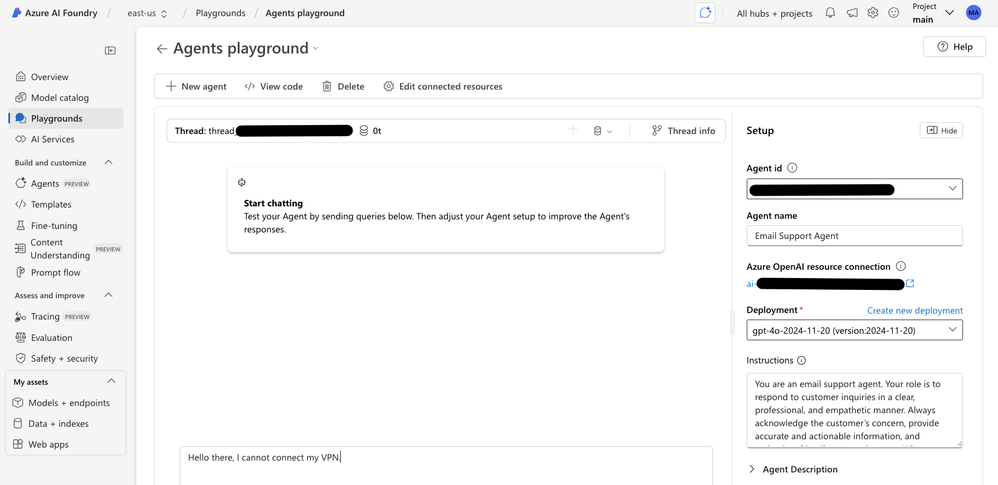Collapse My assets section
This screenshot has height=485, width=998.
point(111,382)
